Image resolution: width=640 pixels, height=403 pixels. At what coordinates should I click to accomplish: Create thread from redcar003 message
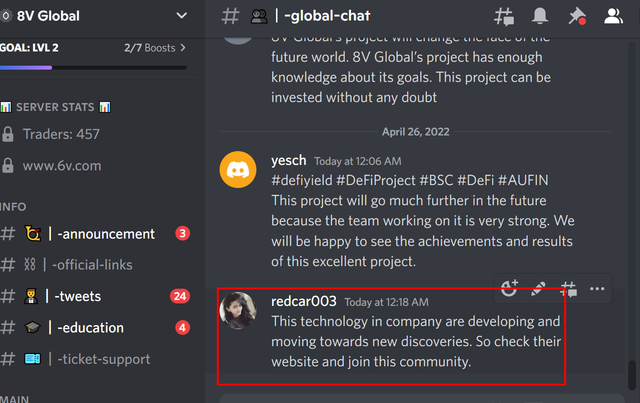tap(569, 289)
